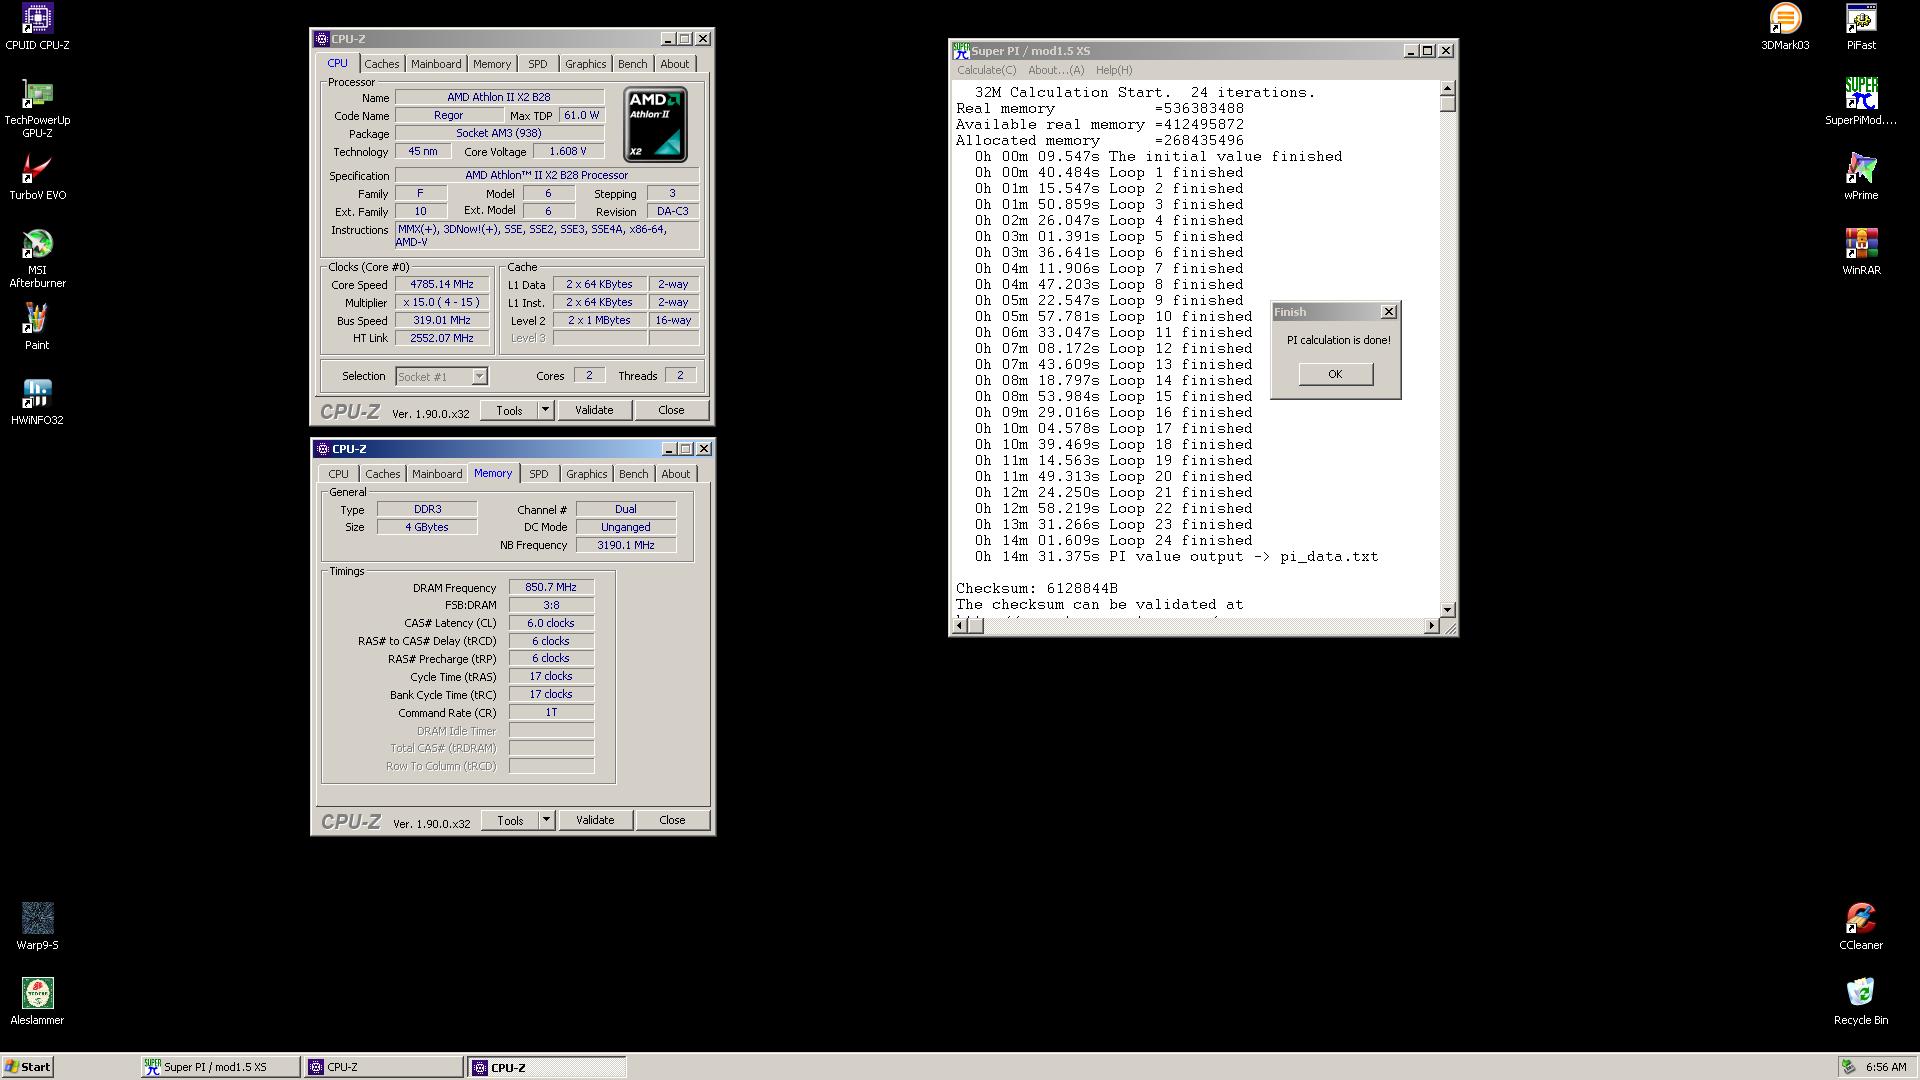This screenshot has width=1920, height=1080.
Task: Click Super PI vertical scrollbar down arrow
Action: 1448,609
